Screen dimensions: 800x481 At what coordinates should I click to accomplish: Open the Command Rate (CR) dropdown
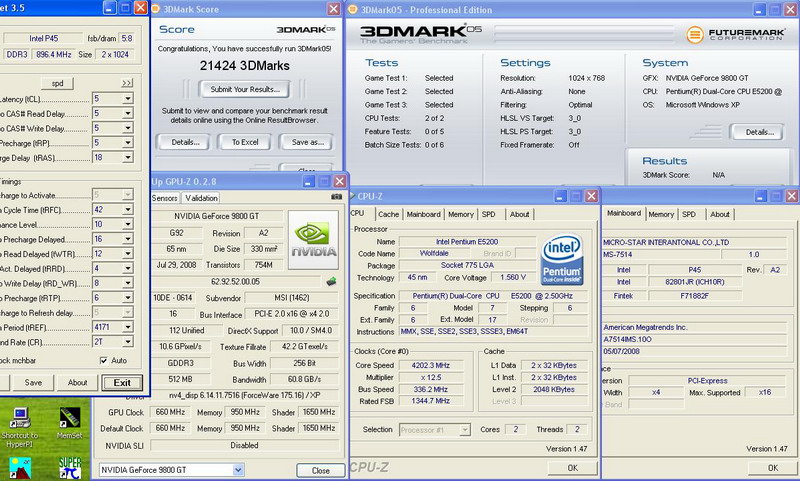tap(128, 342)
